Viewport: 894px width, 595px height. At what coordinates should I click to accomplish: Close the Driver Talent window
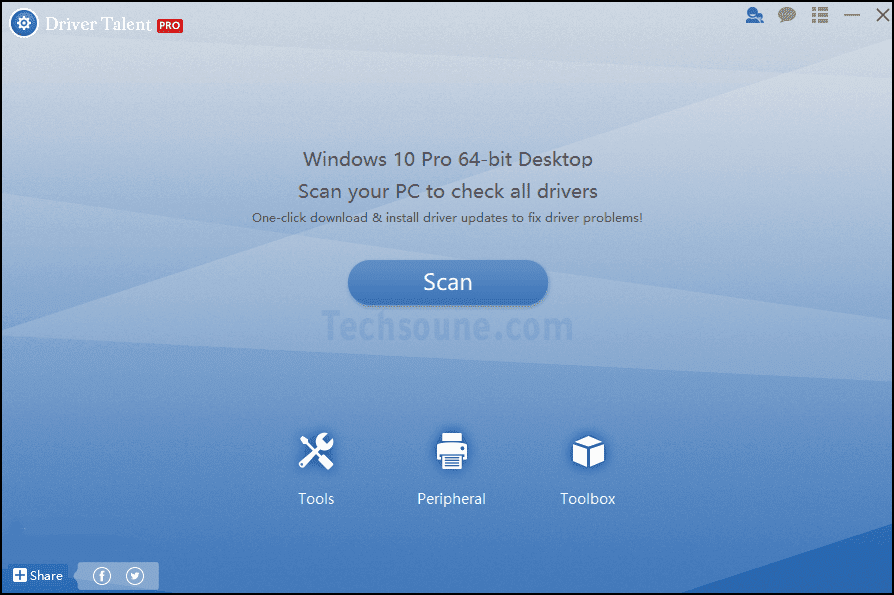click(883, 15)
